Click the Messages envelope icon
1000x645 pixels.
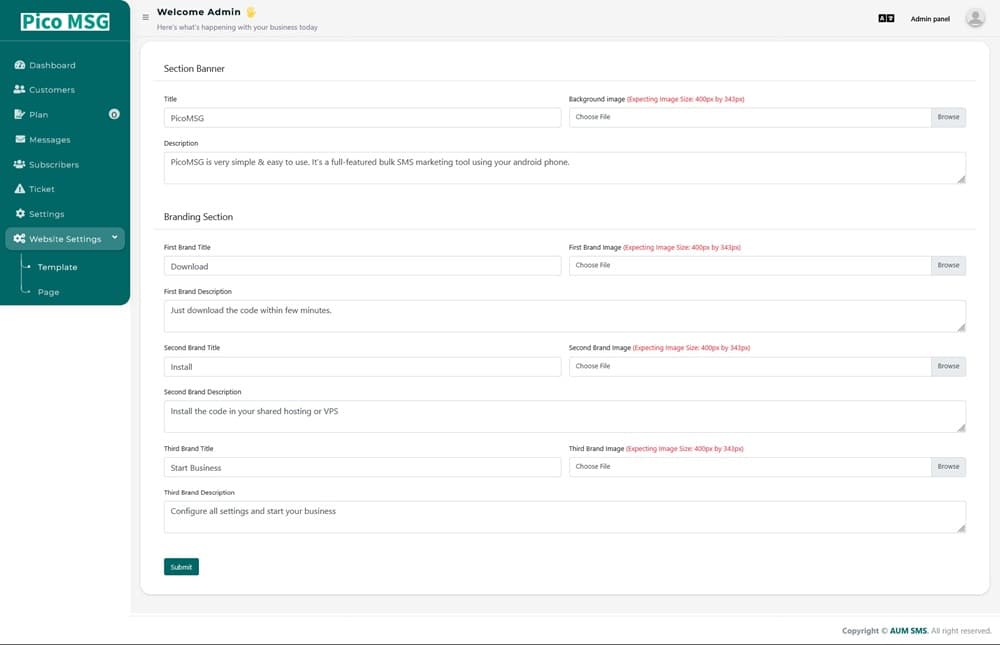point(20,139)
